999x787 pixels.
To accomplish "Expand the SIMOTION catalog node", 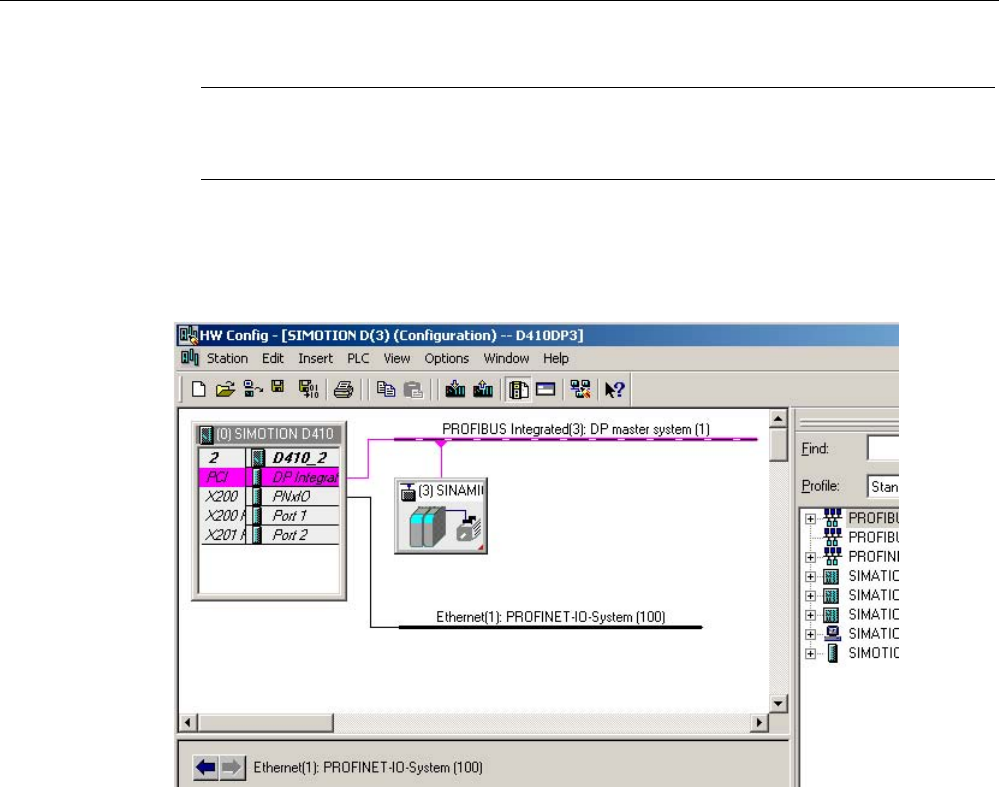I will [x=810, y=654].
